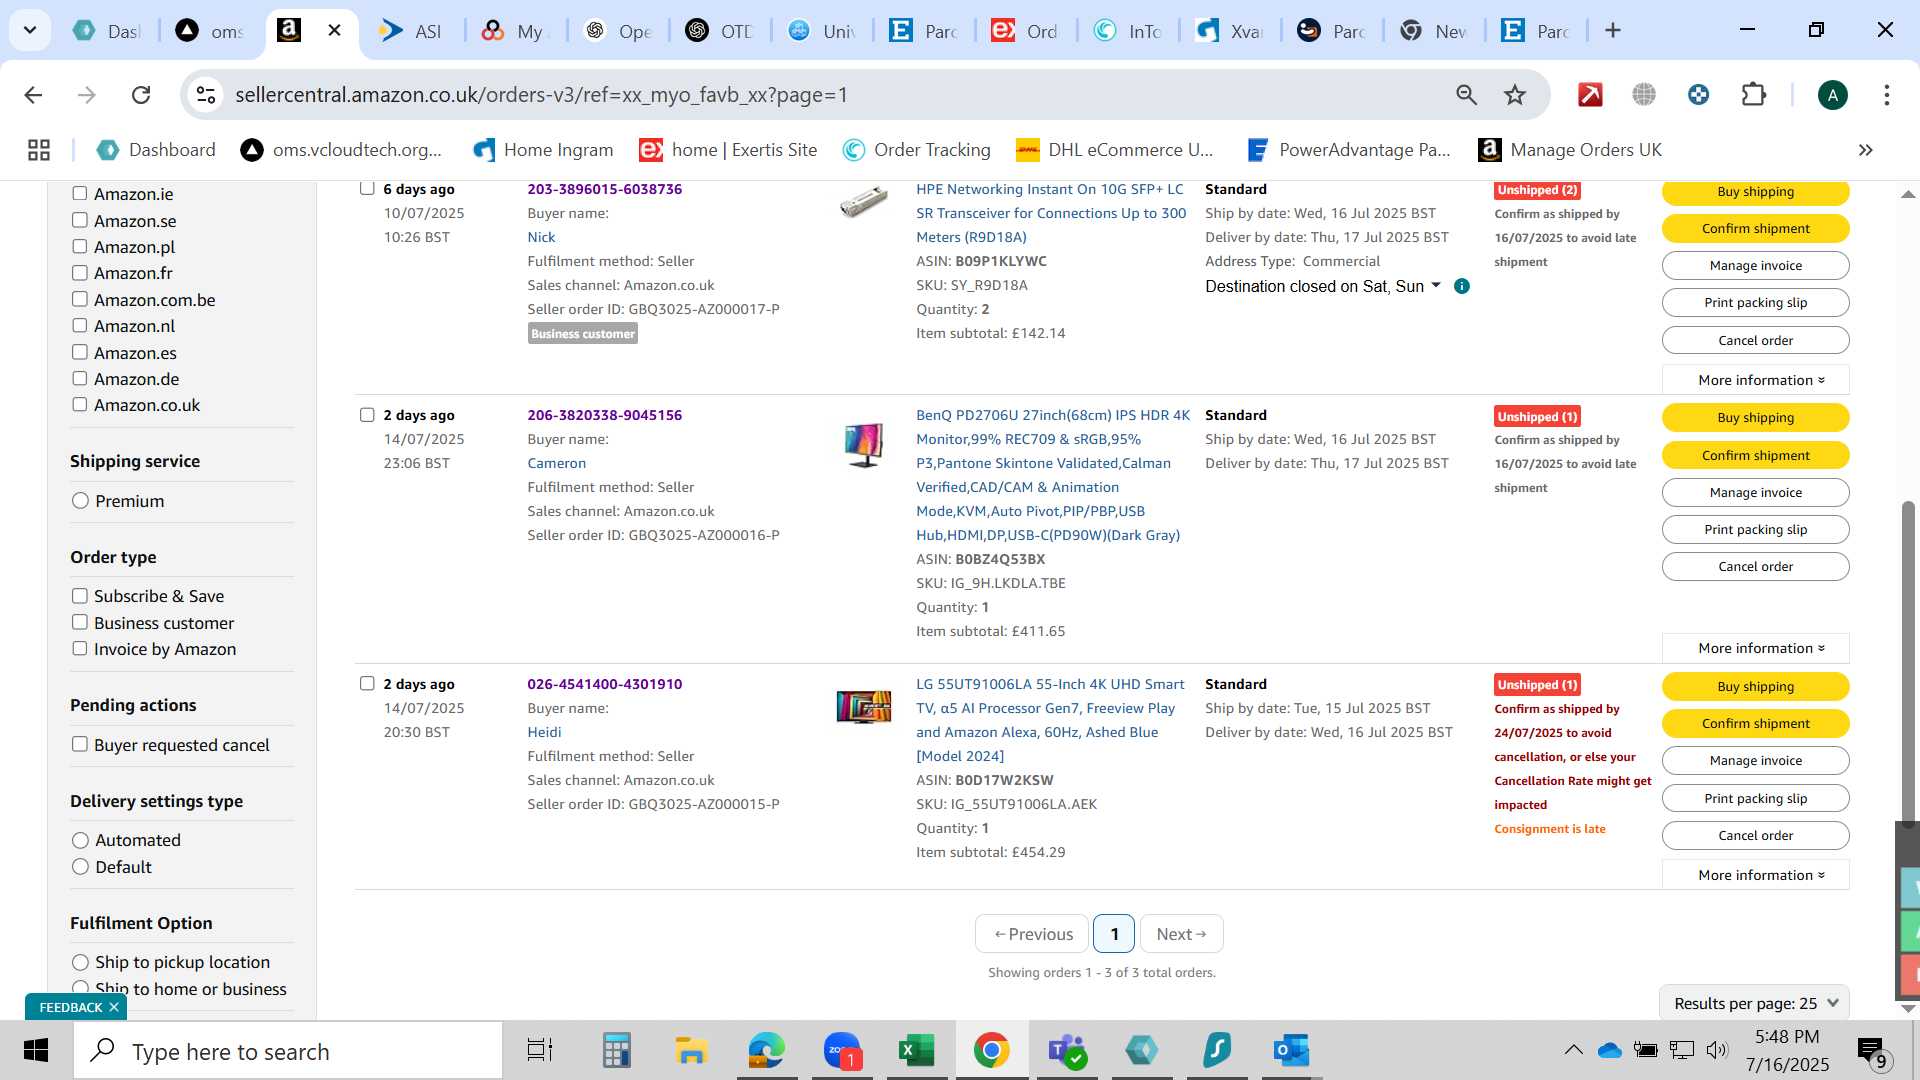Viewport: 1920px width, 1080px height.
Task: Open Microsoft Edge from taskbar
Action: [767, 1051]
